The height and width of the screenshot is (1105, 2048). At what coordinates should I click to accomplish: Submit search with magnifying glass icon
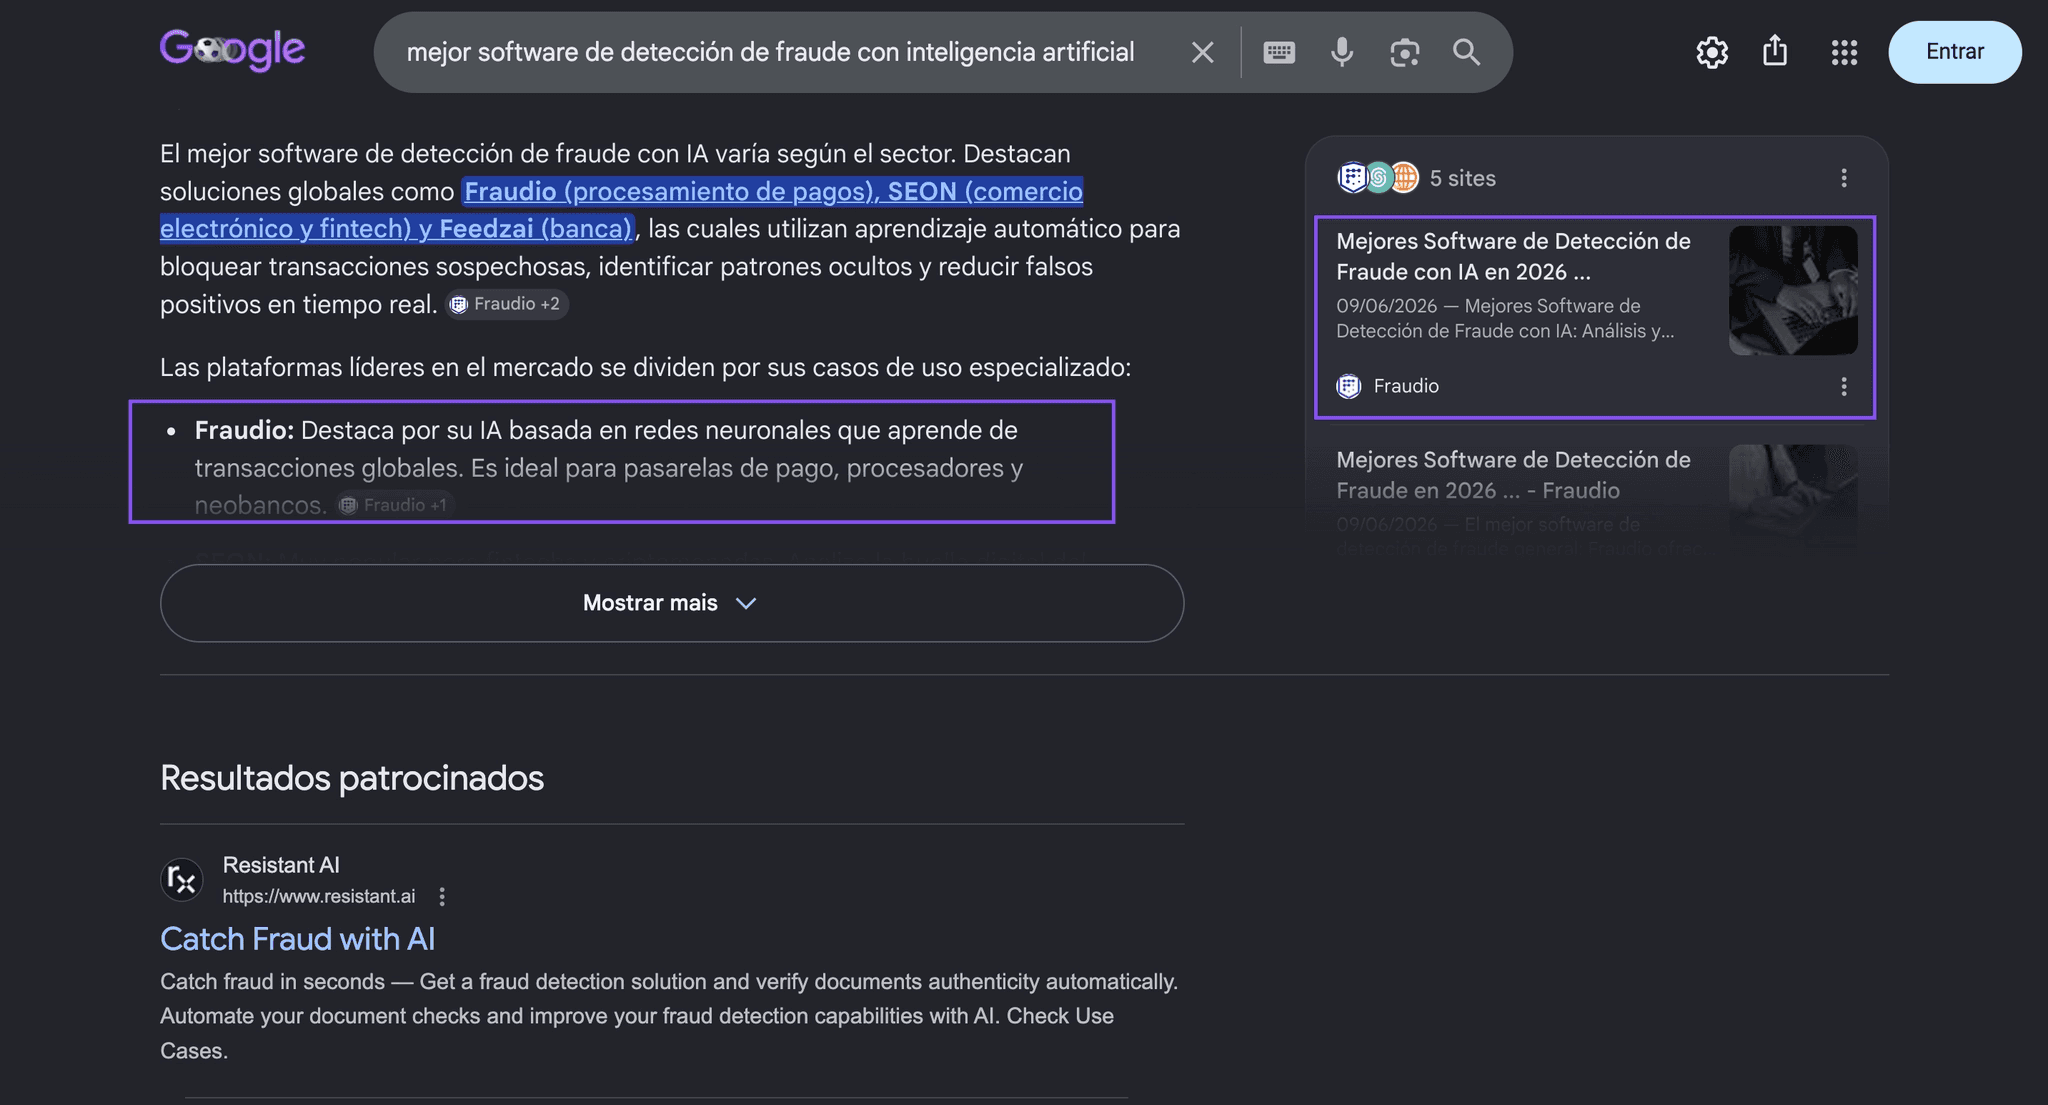click(x=1466, y=52)
